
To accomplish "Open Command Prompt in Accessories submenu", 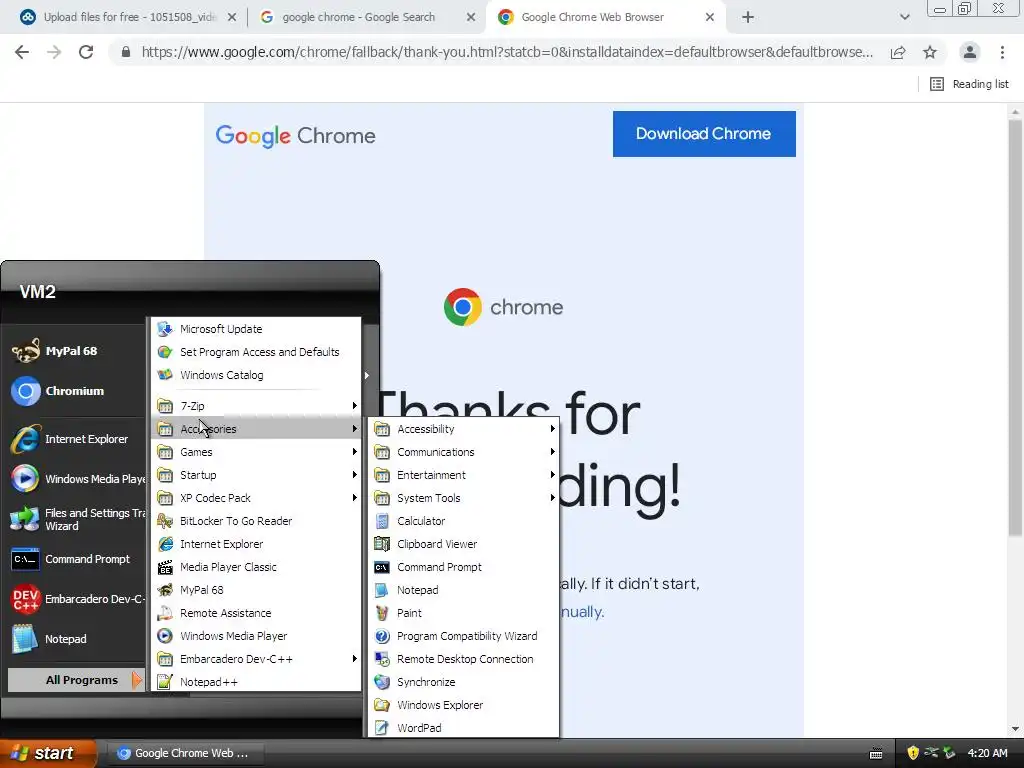I will pos(464,567).
